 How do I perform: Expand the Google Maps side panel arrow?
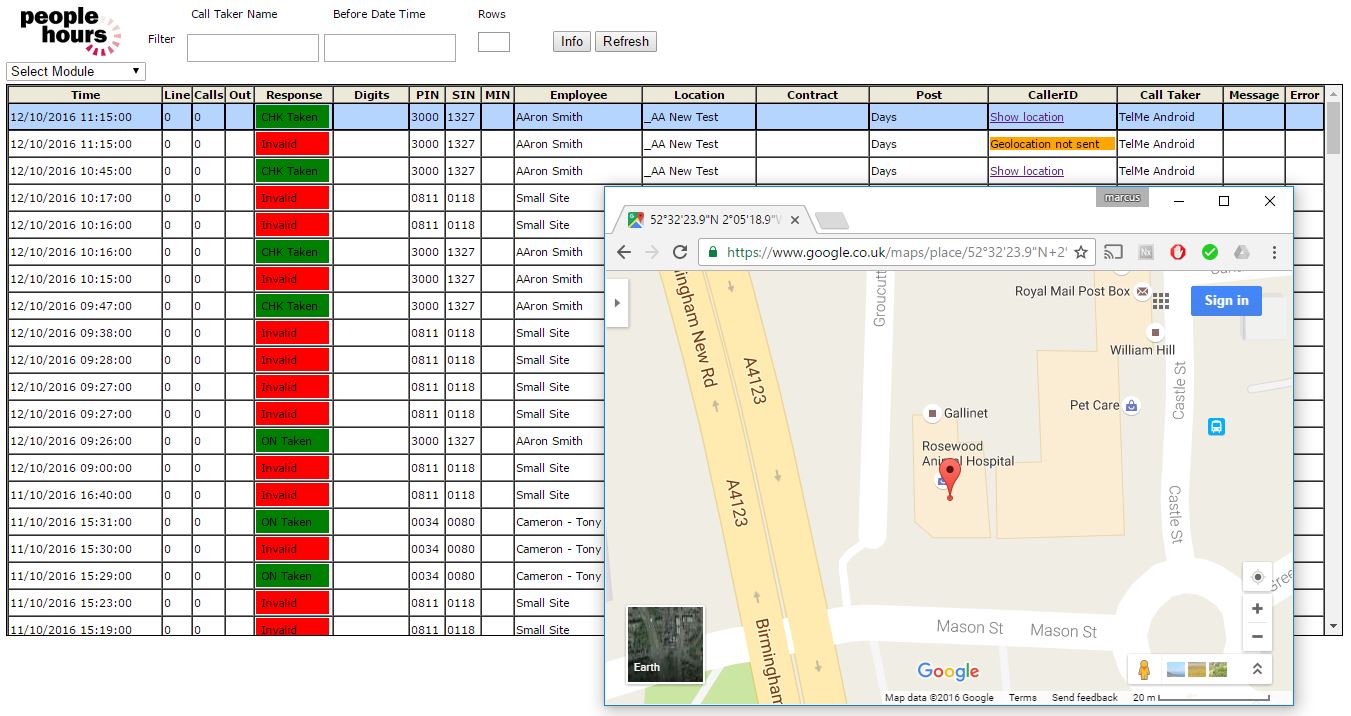[617, 303]
